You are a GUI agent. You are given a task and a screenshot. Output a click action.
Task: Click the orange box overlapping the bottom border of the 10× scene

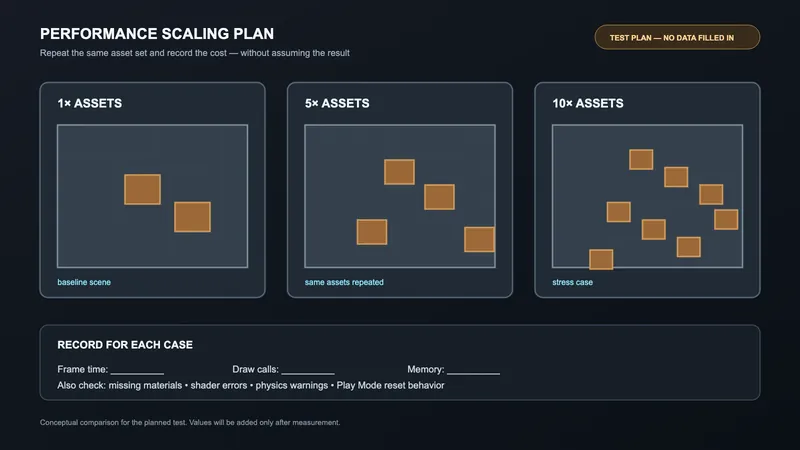[x=601, y=259]
